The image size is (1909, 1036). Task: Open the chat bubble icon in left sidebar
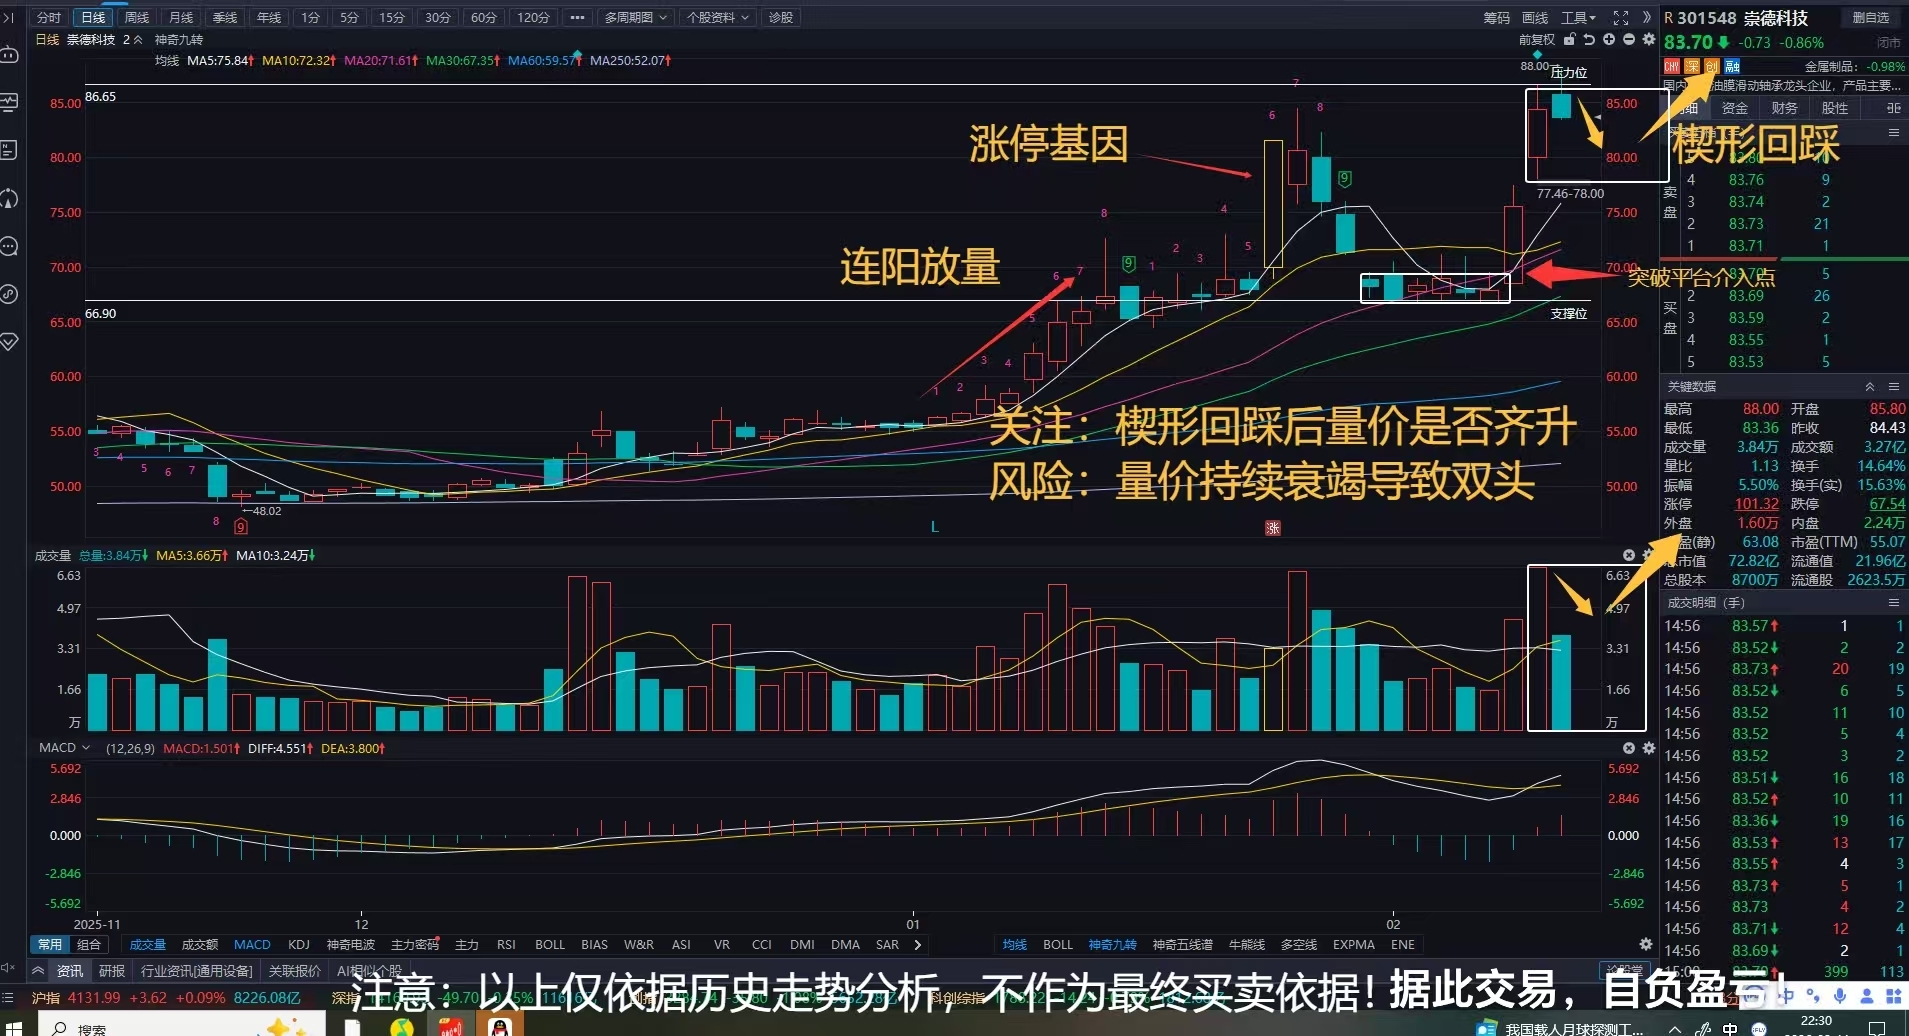click(9, 246)
